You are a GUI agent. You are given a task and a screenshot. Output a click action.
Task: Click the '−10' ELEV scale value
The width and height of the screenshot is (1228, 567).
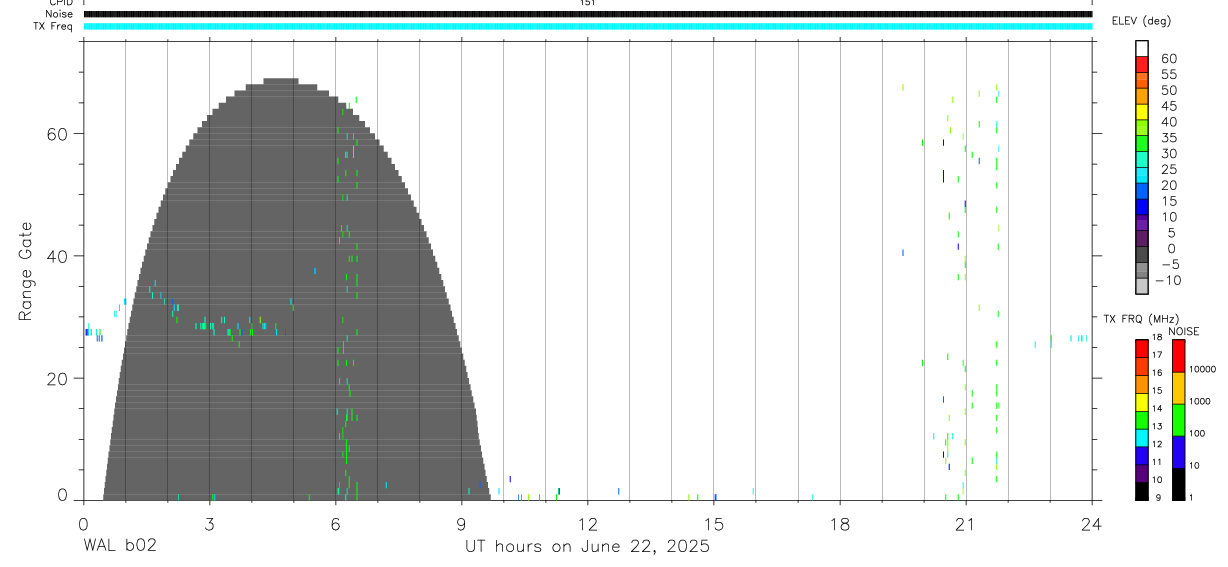point(1168,280)
